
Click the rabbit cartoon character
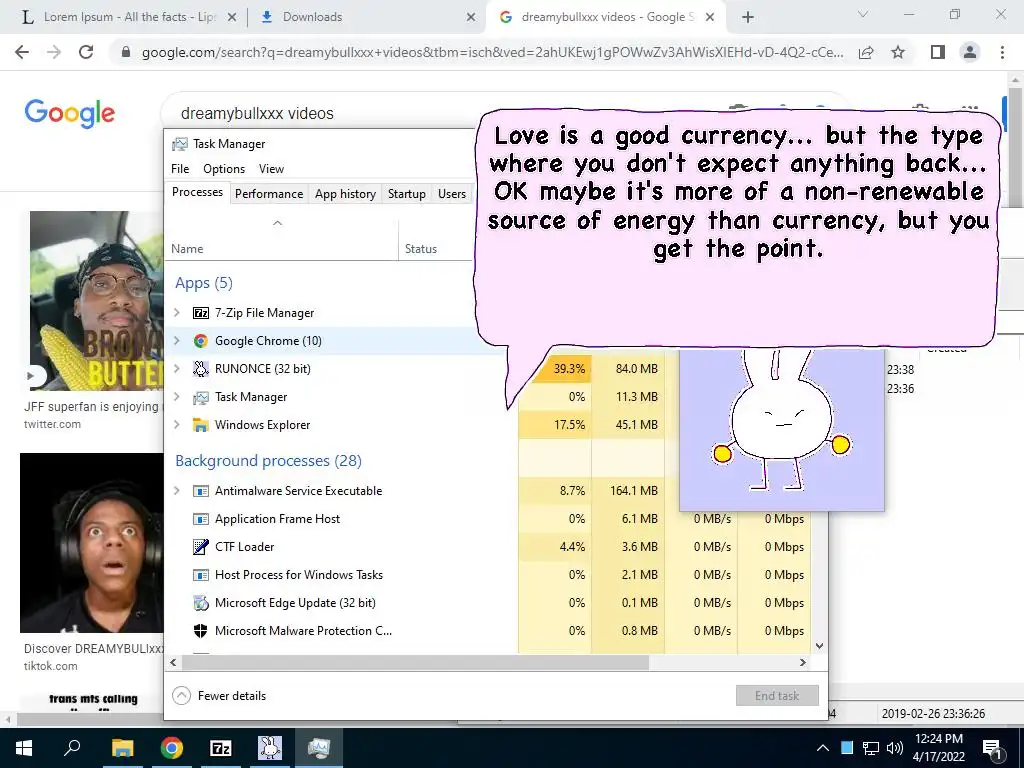pyautogui.click(x=781, y=421)
